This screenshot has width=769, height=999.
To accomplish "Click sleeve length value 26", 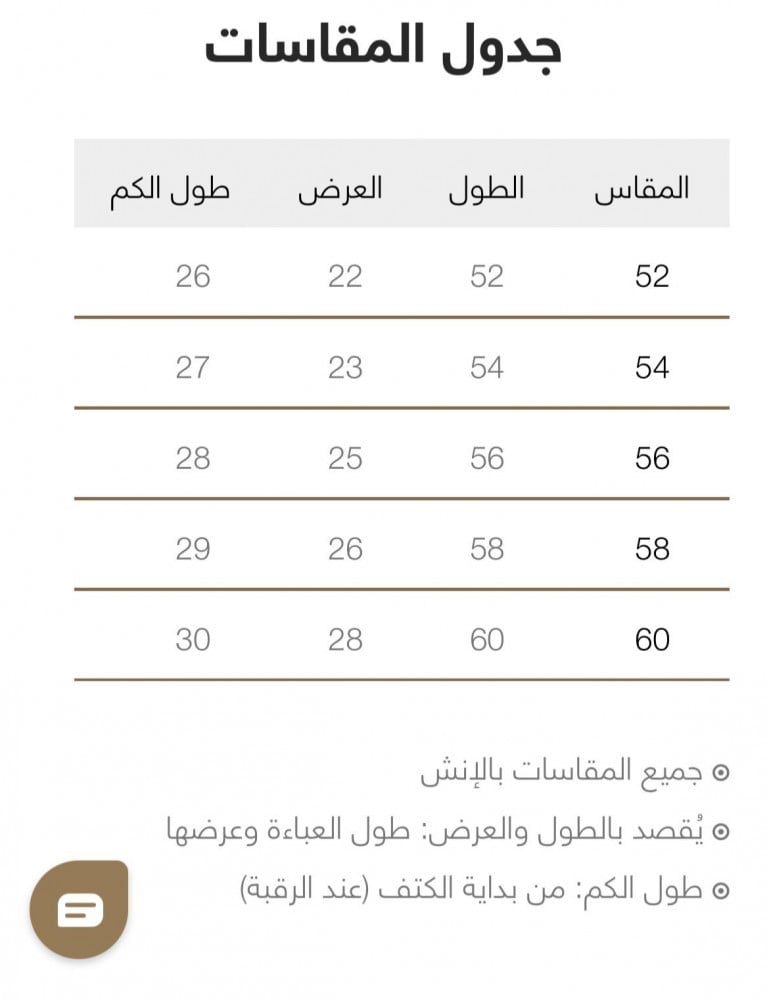I will (193, 276).
